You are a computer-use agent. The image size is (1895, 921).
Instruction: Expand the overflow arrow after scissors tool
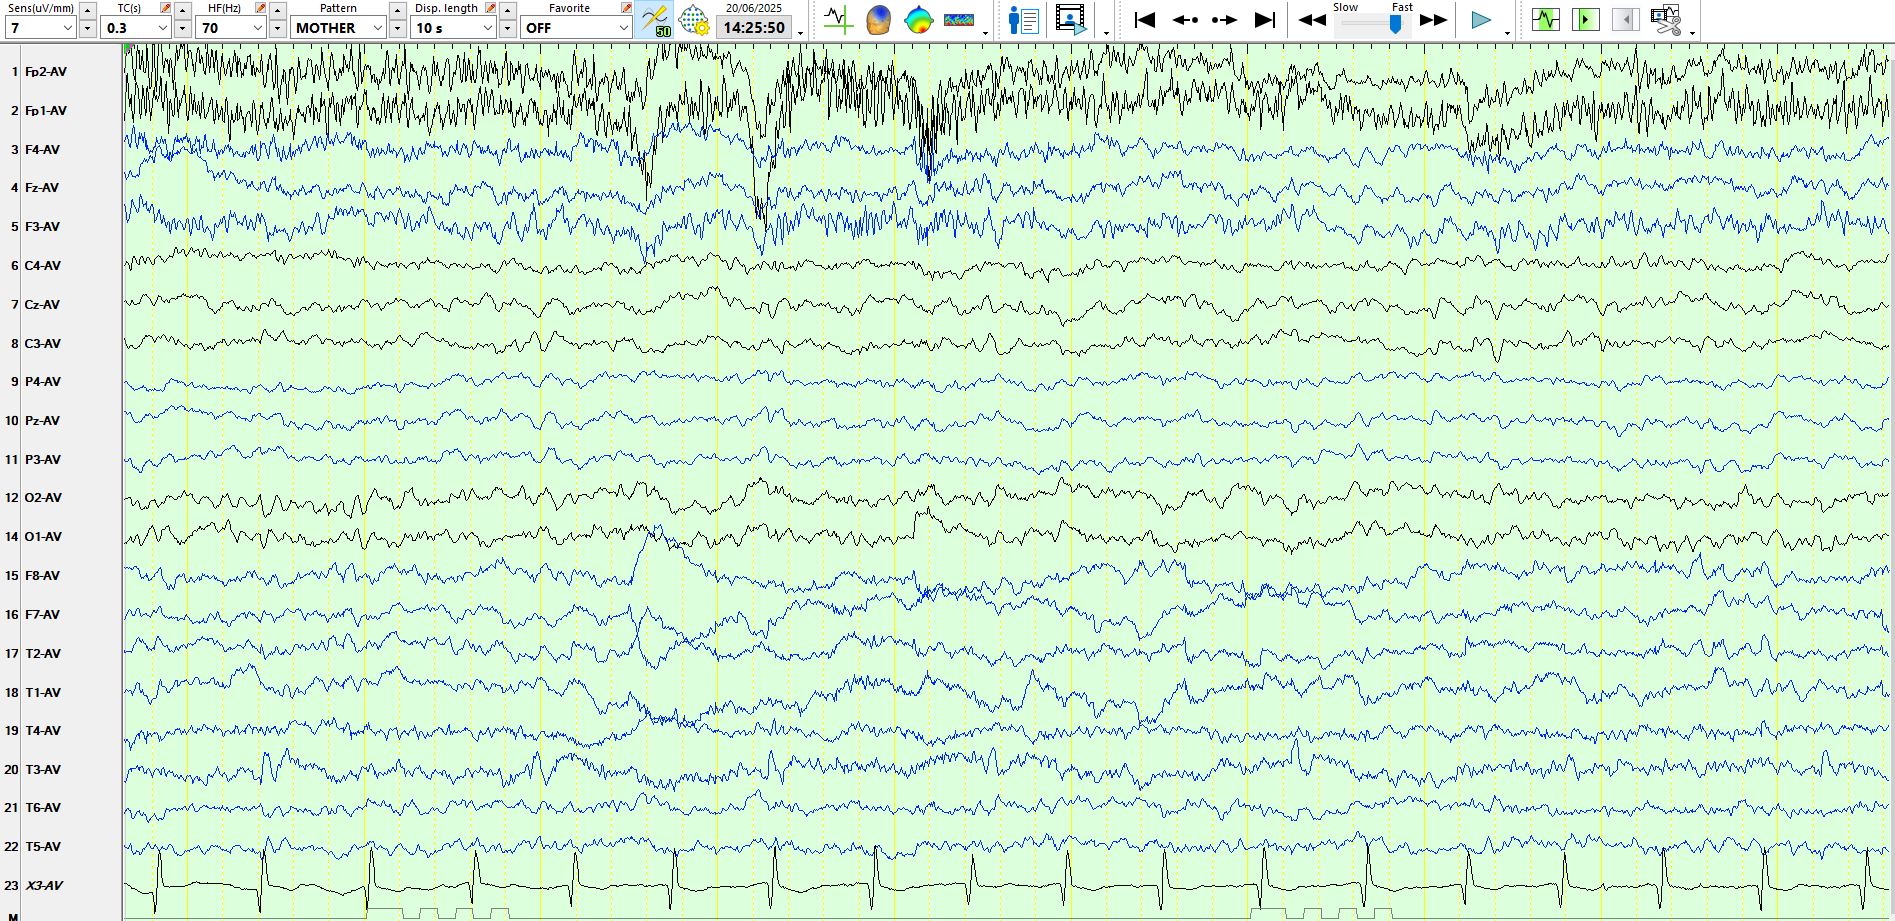[1692, 33]
